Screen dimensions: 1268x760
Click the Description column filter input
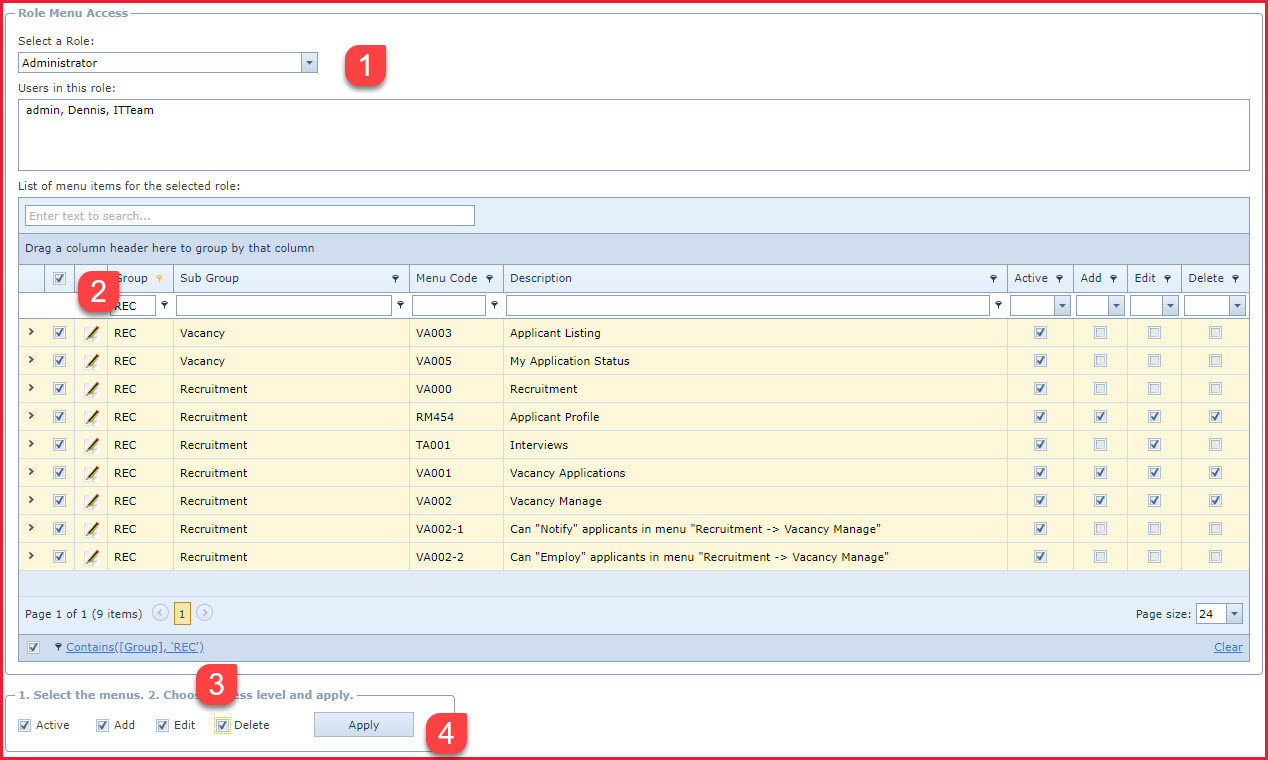click(748, 306)
